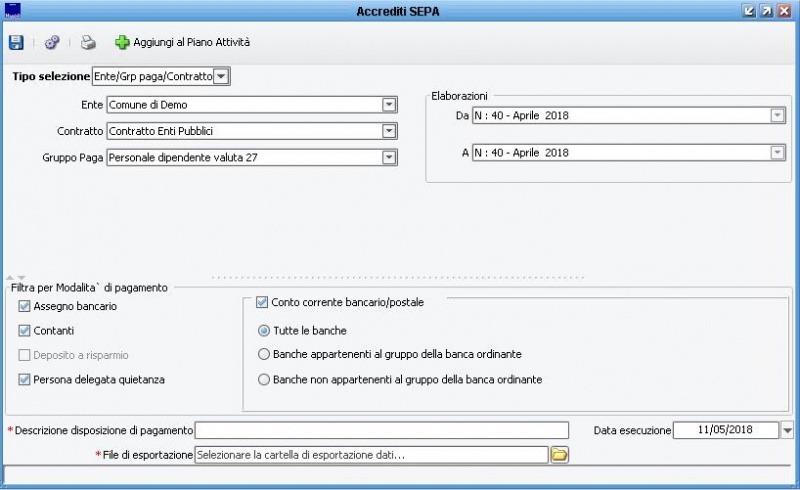Uncheck Assegno bancario checkbox
The width and height of the screenshot is (800, 490).
click(24, 306)
